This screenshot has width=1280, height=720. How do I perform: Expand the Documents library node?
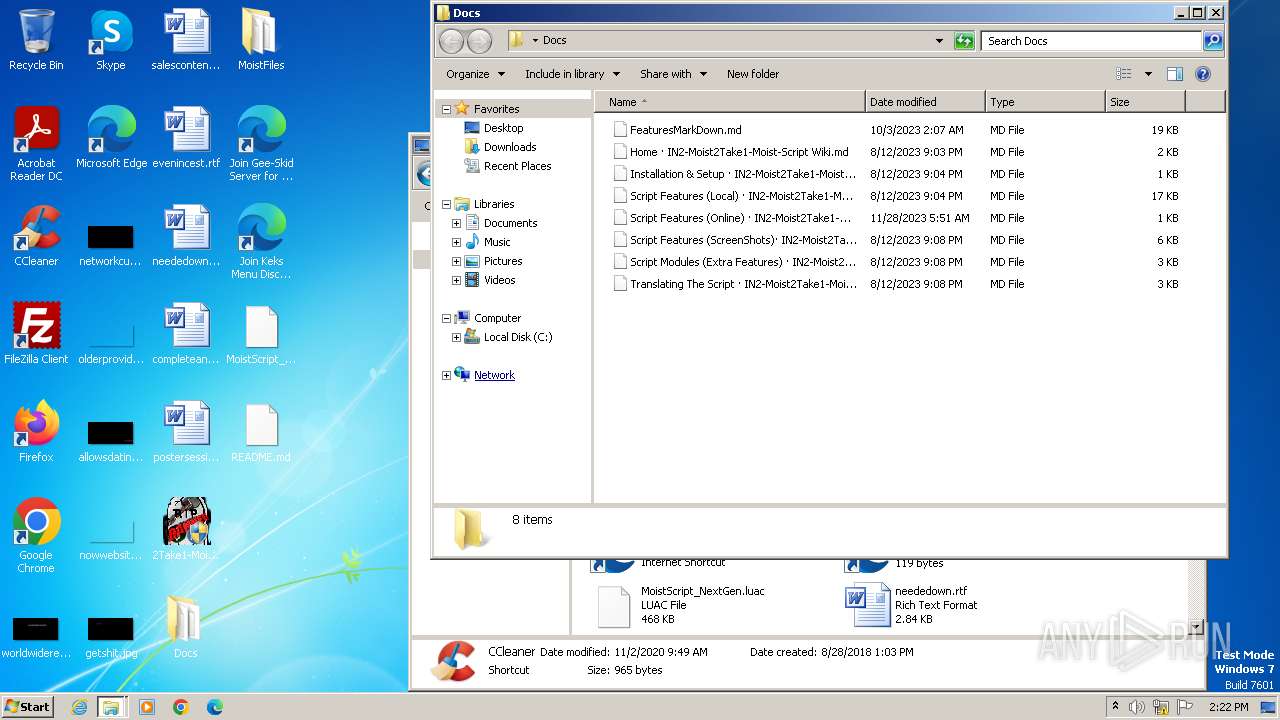tap(456, 223)
